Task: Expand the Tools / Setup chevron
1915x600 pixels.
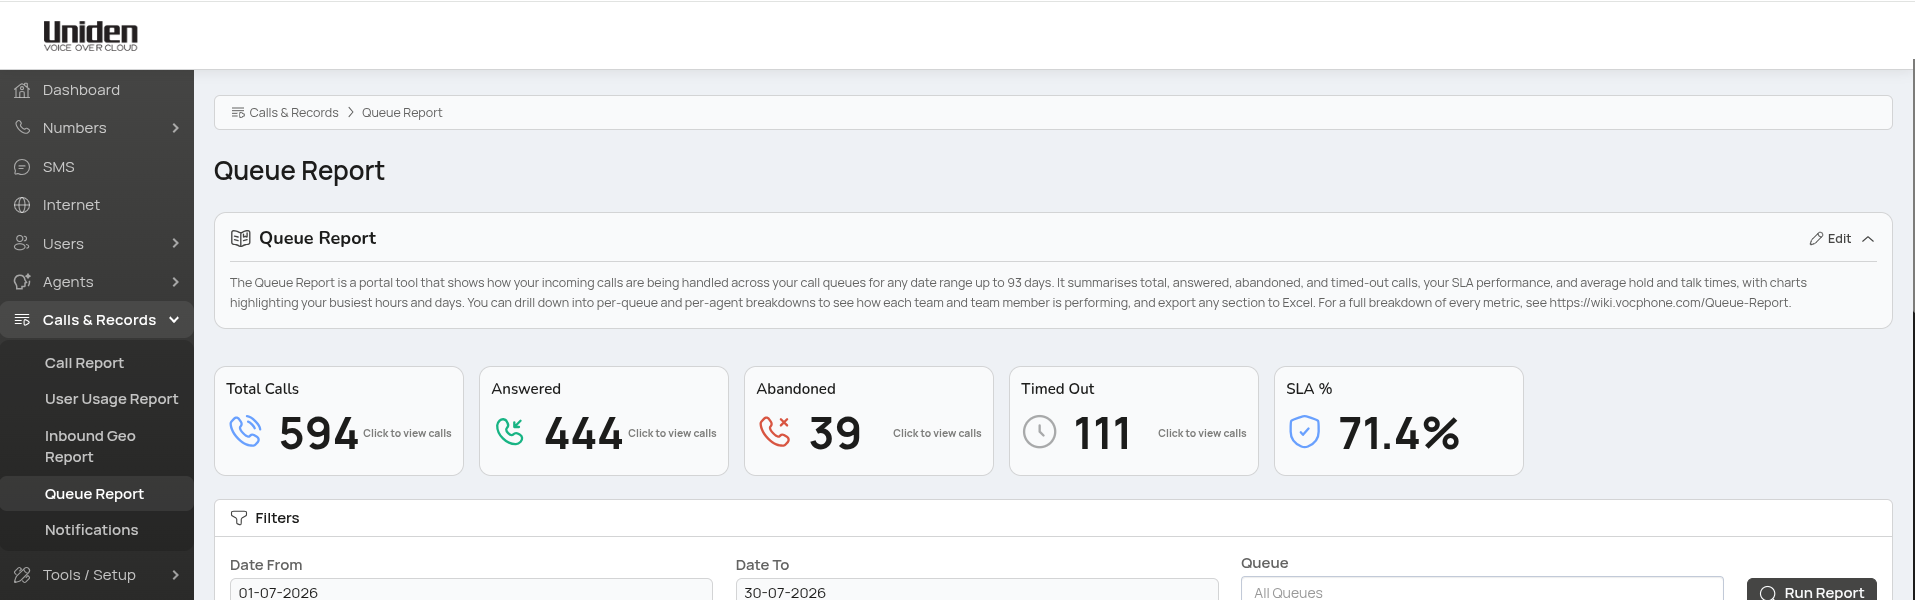Action: pyautogui.click(x=175, y=575)
